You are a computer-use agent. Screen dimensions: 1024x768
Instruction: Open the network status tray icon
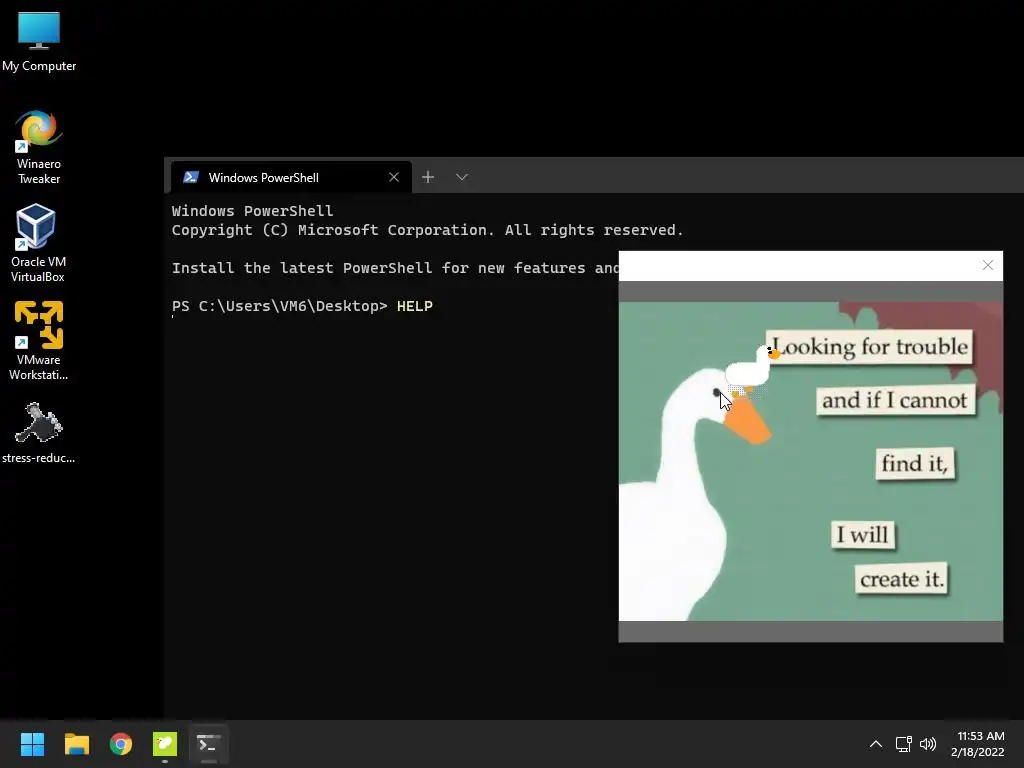[x=904, y=744]
